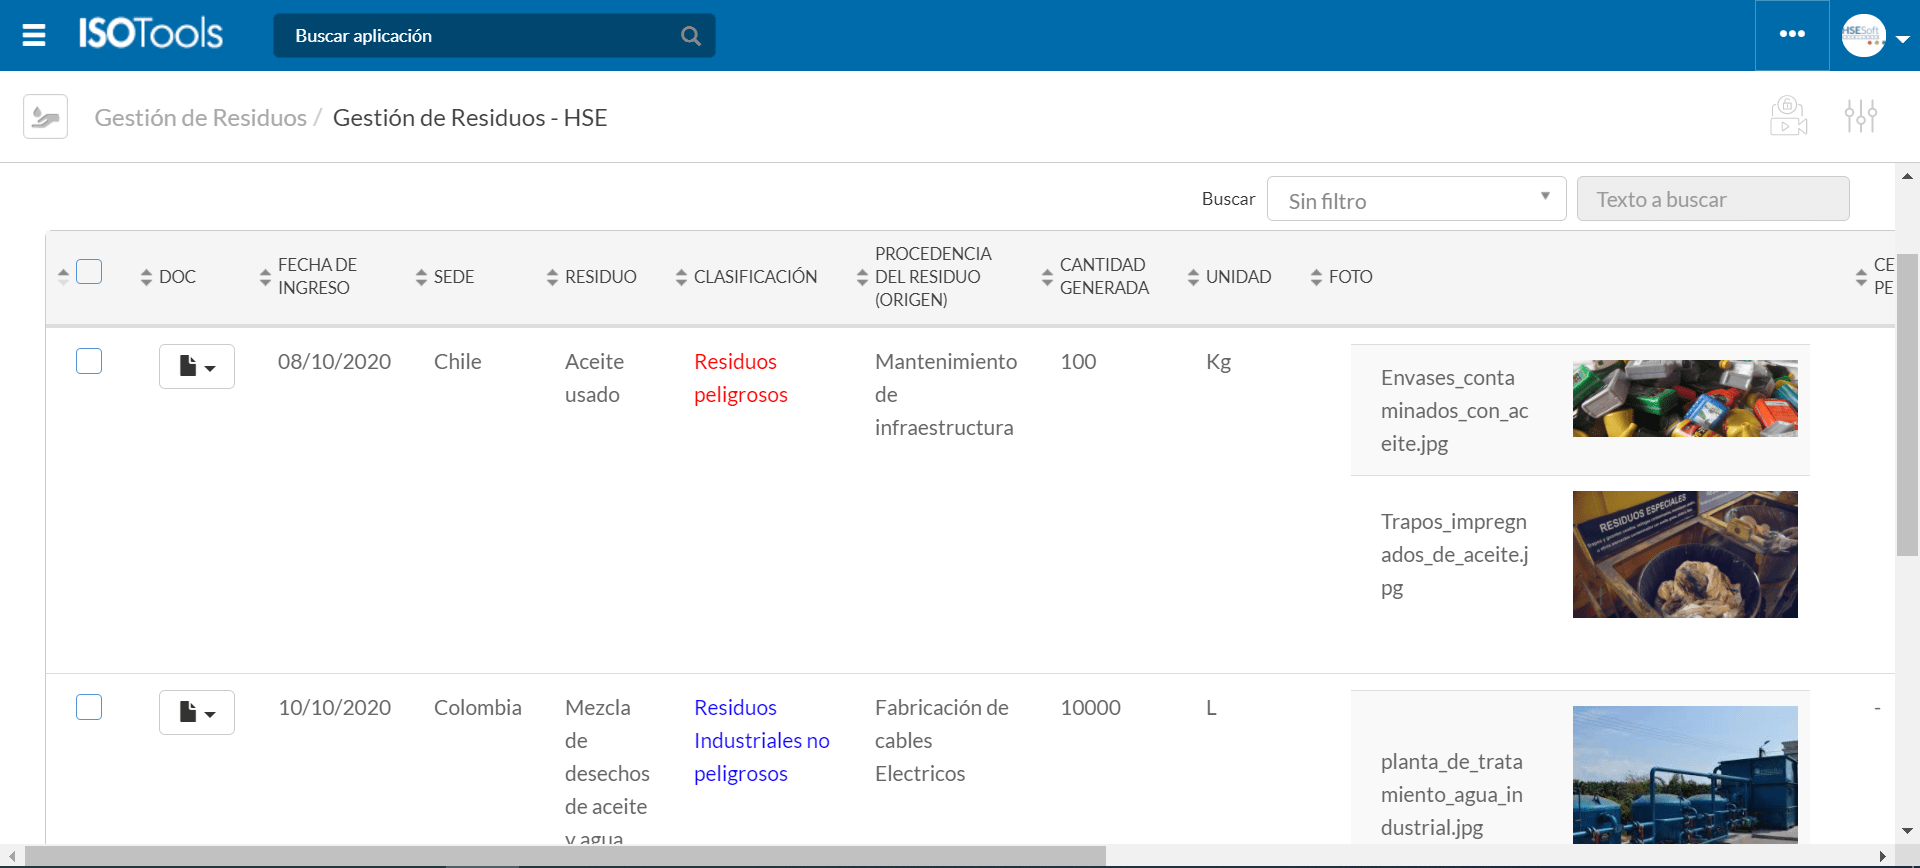The height and width of the screenshot is (868, 1920).
Task: Open the Sin filtro filter dropdown
Action: coord(1416,199)
